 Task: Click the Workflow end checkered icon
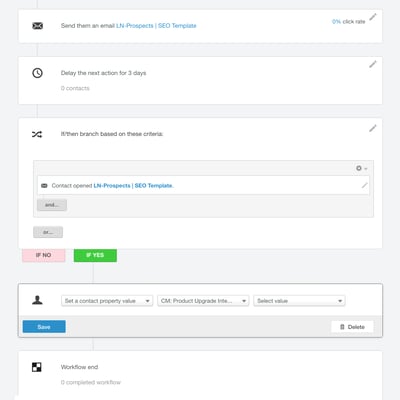[37, 367]
